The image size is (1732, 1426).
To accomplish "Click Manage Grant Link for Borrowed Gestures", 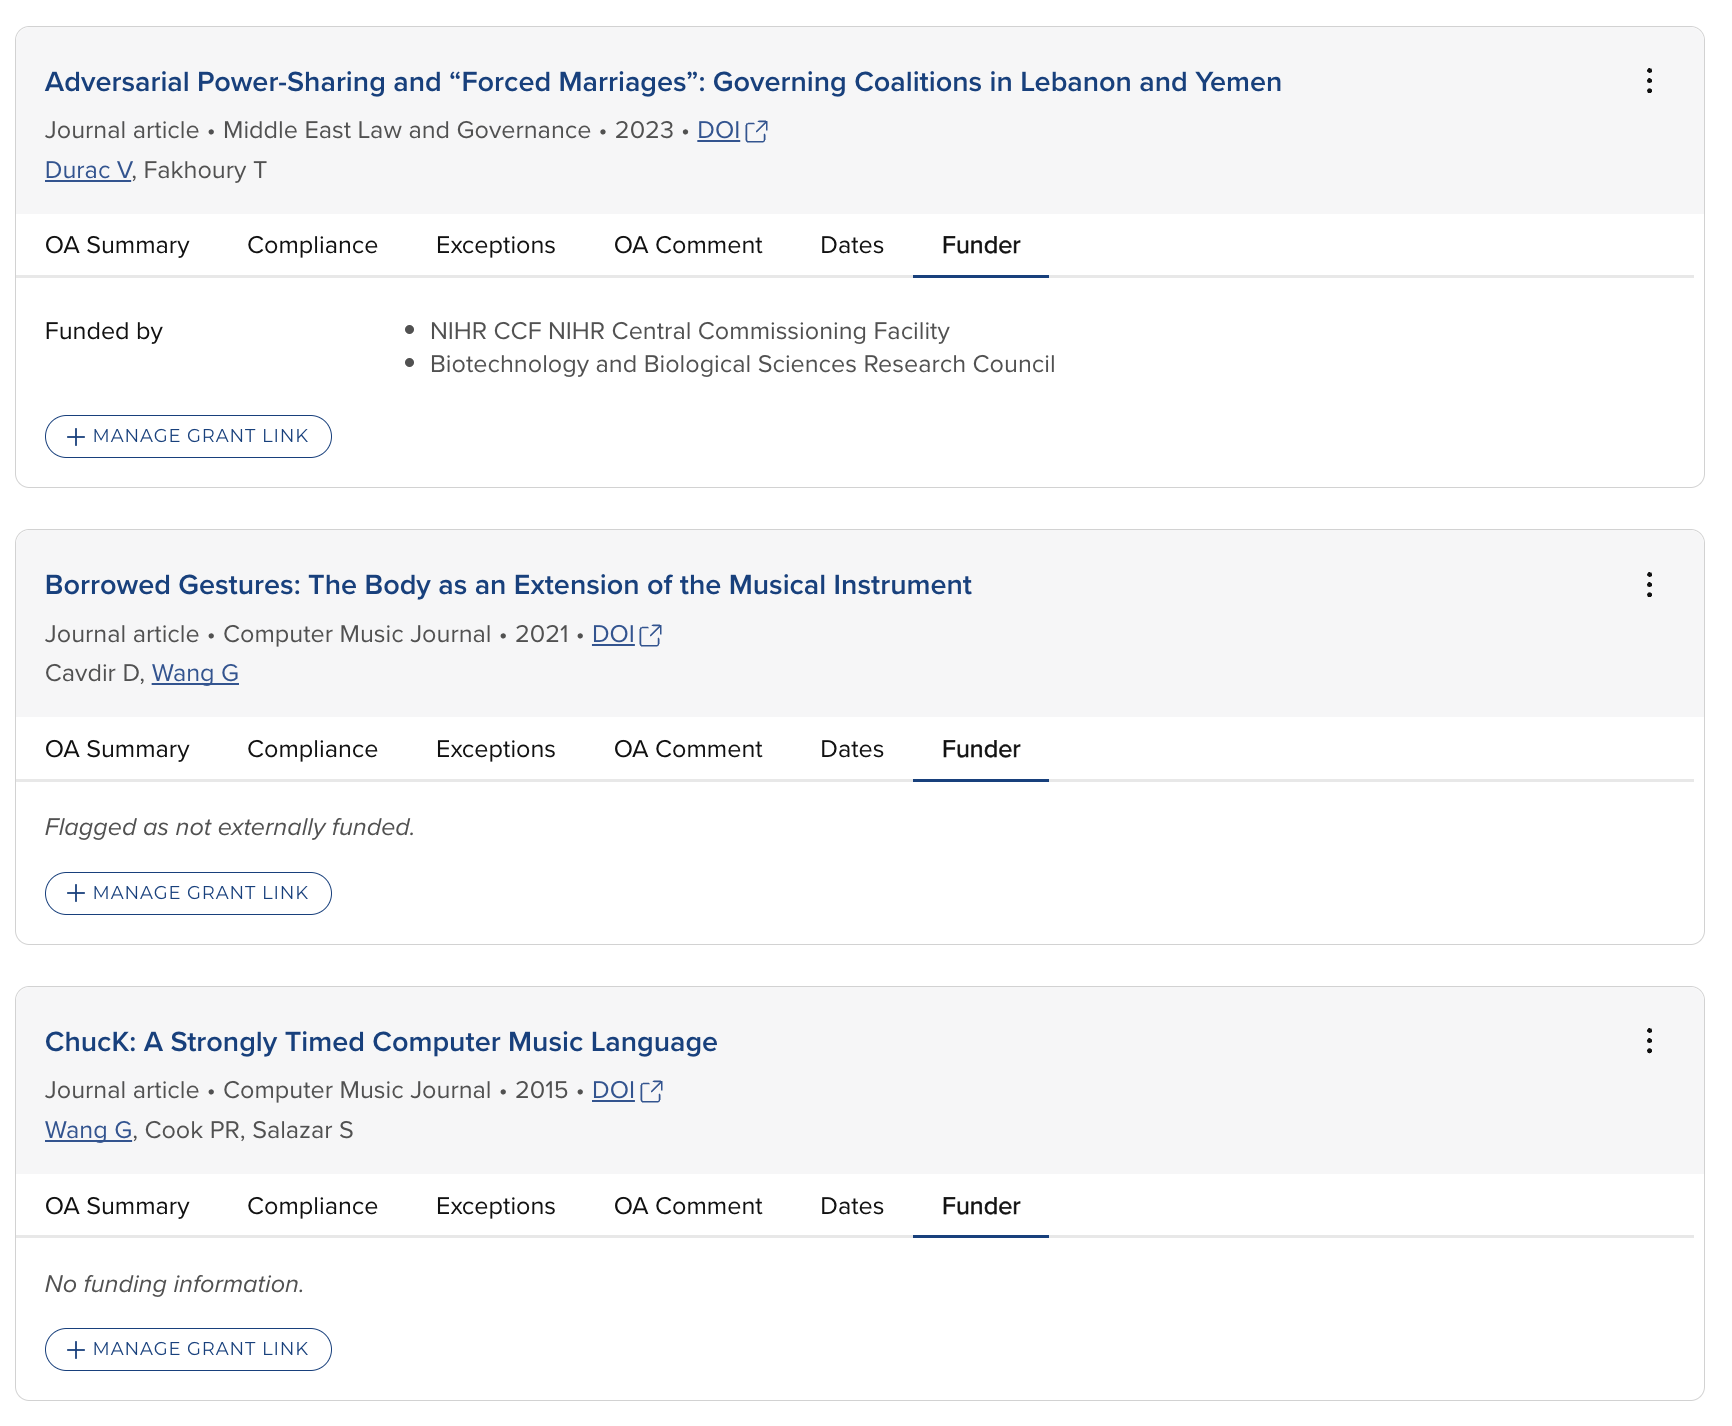I will coord(188,893).
